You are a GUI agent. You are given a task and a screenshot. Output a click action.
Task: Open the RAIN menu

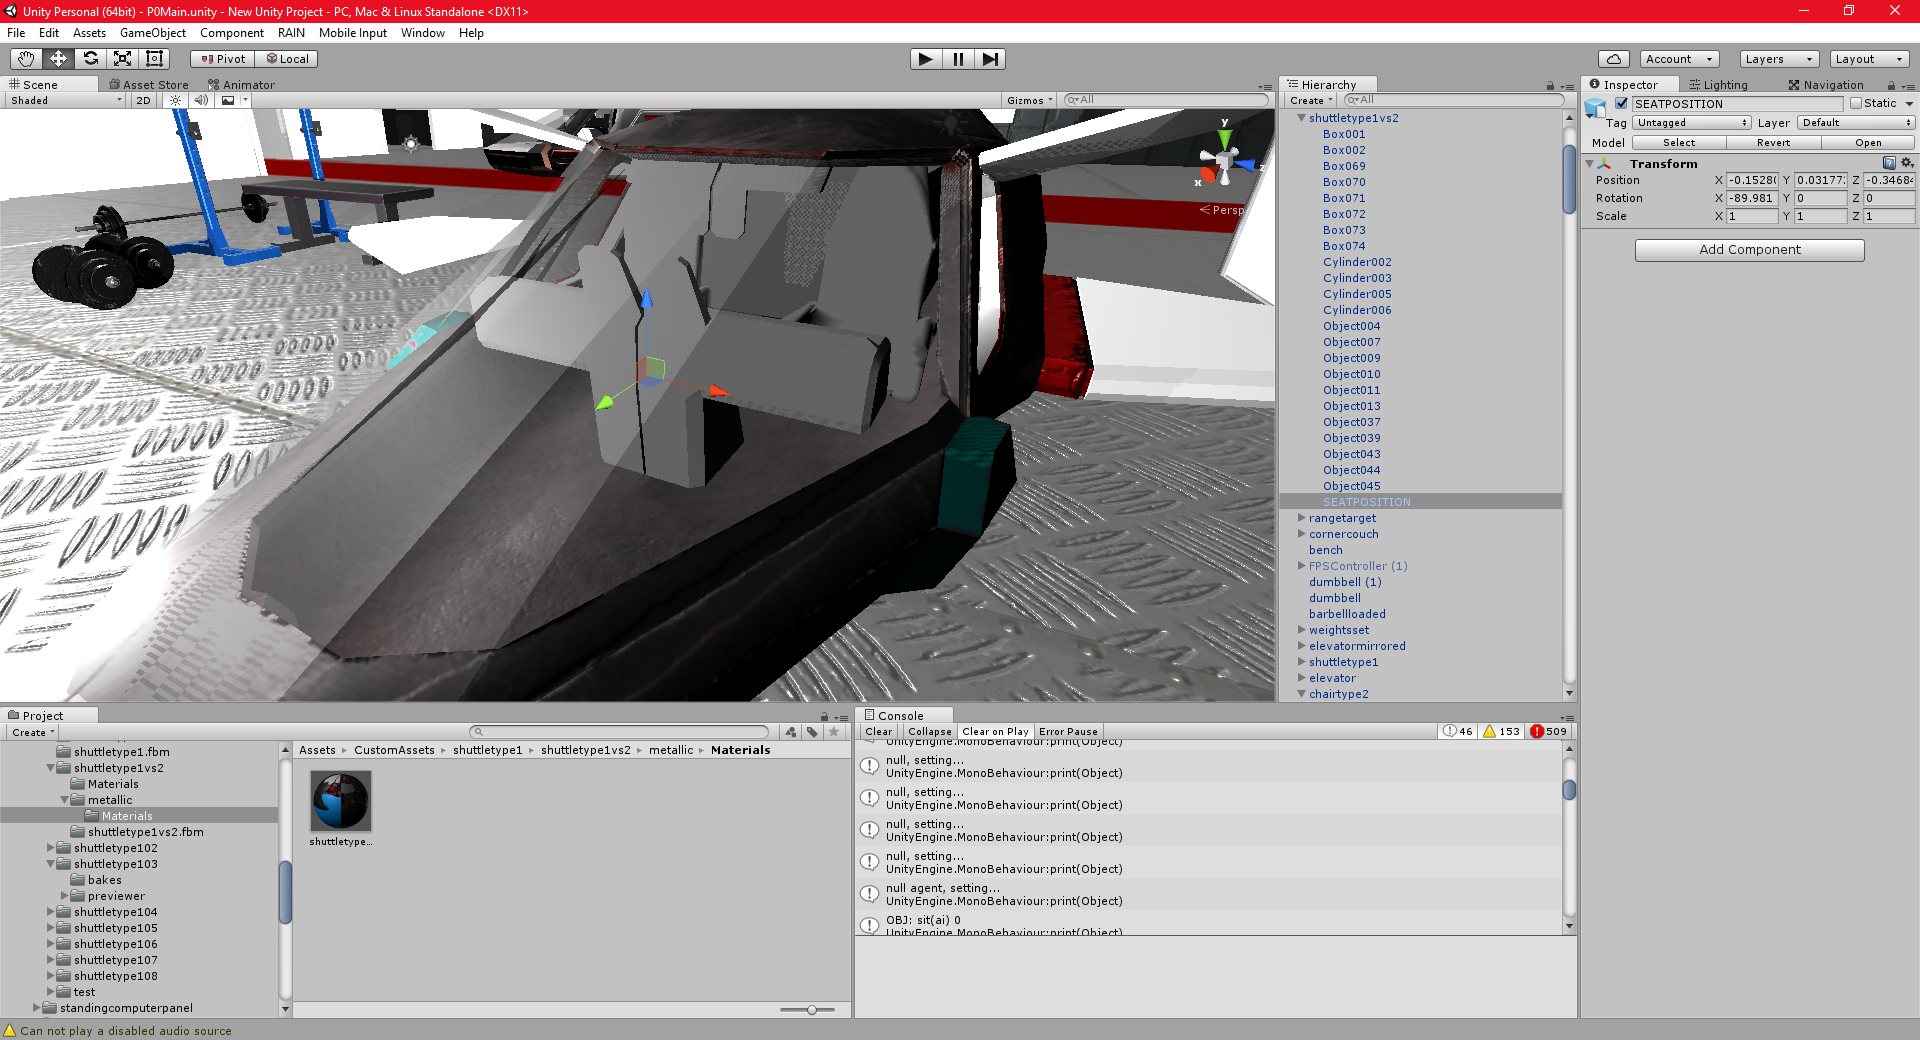pyautogui.click(x=291, y=33)
